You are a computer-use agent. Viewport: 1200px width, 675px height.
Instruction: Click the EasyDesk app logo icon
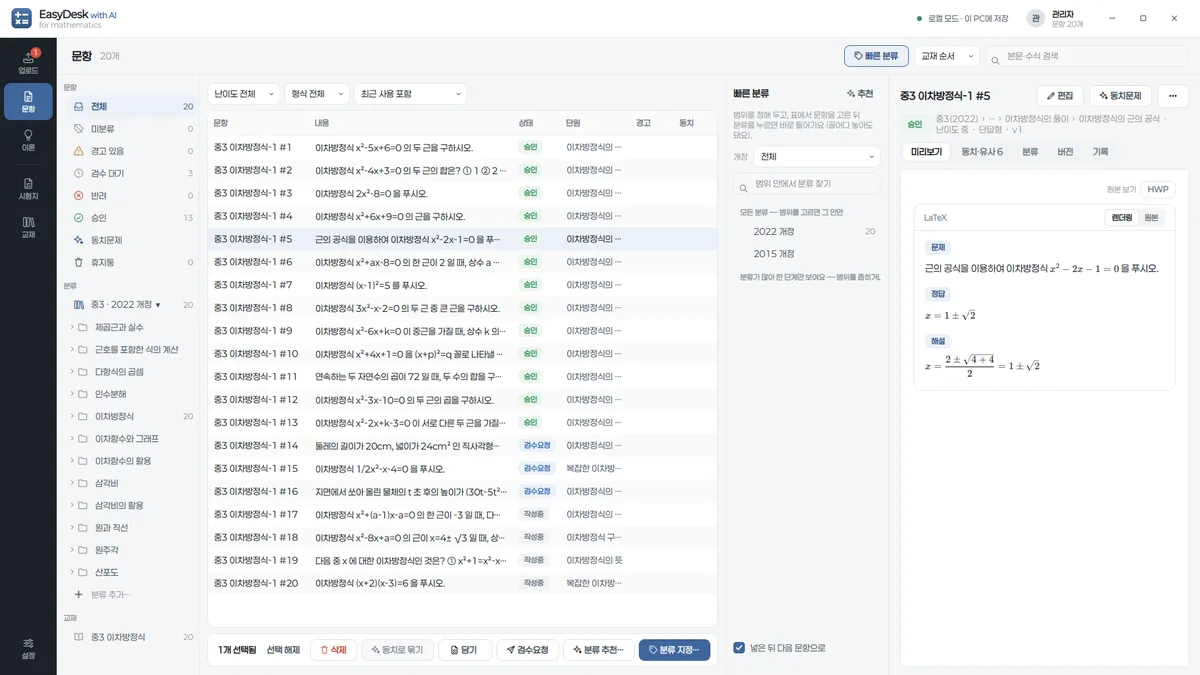tap(21, 18)
